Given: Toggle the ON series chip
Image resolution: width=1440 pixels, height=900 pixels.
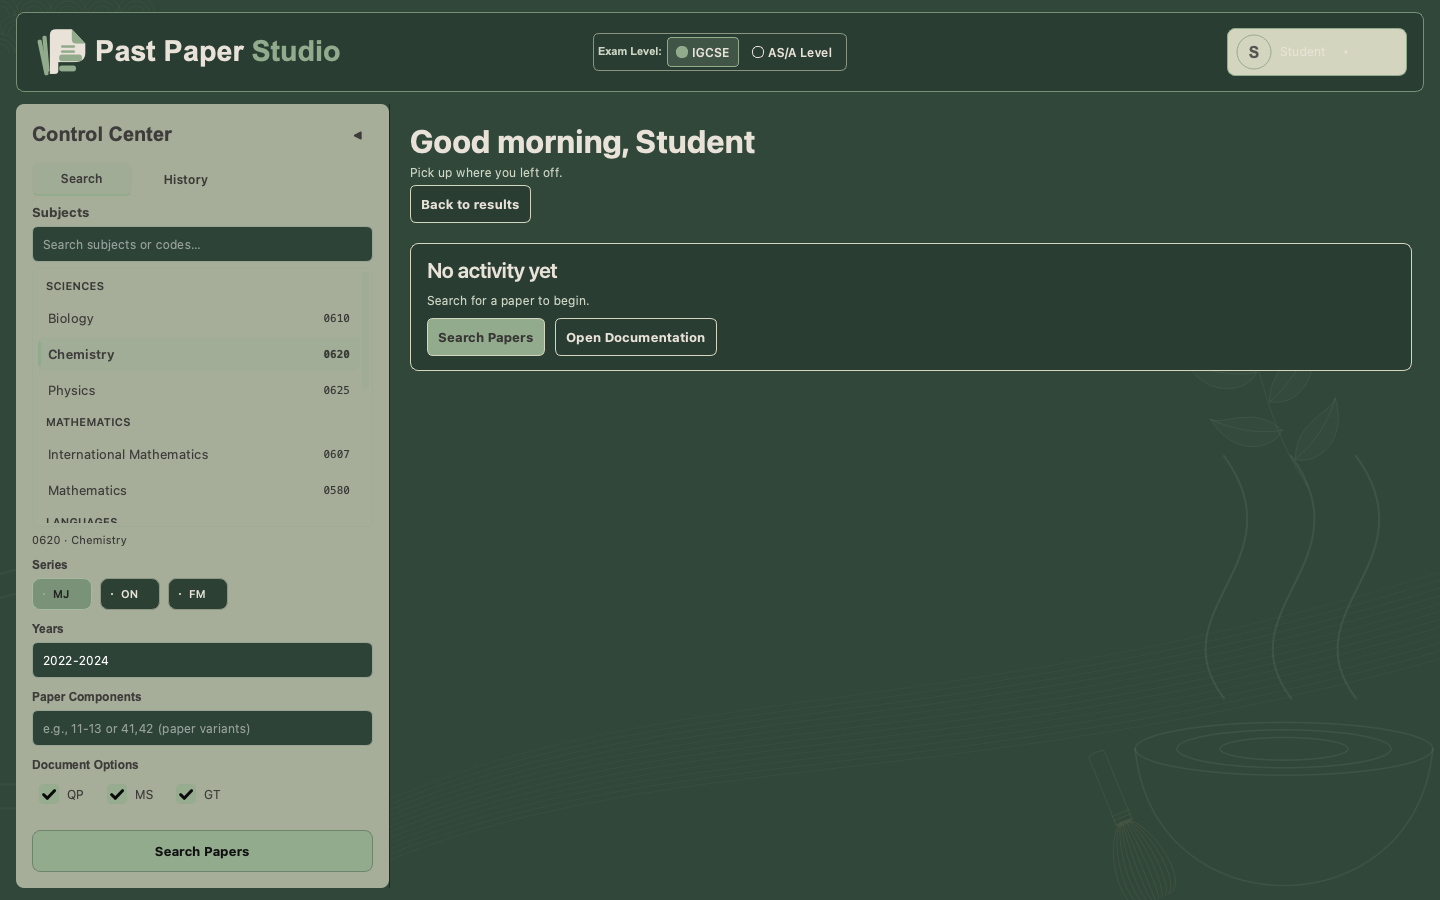Looking at the screenshot, I should coord(130,594).
